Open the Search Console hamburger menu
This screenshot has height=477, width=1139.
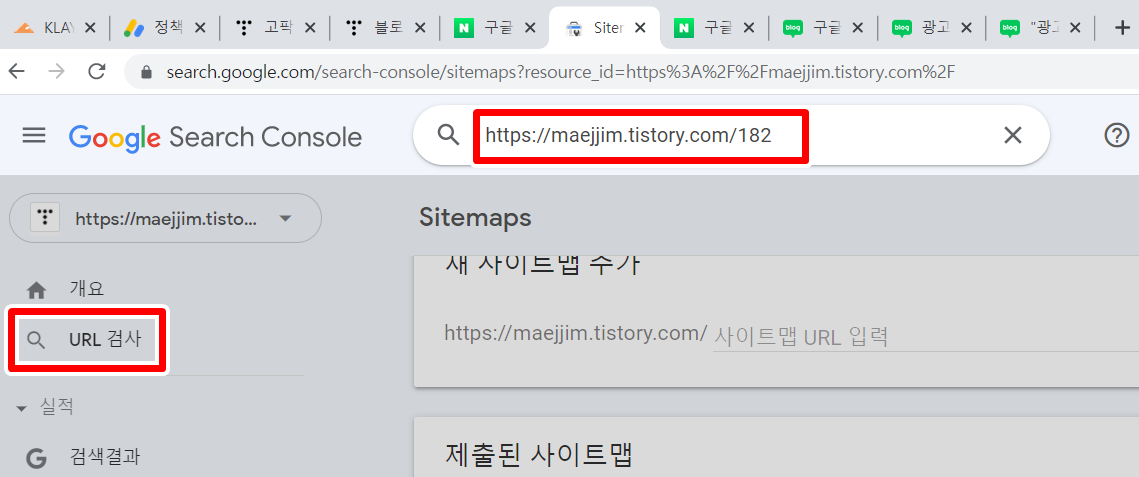point(34,136)
